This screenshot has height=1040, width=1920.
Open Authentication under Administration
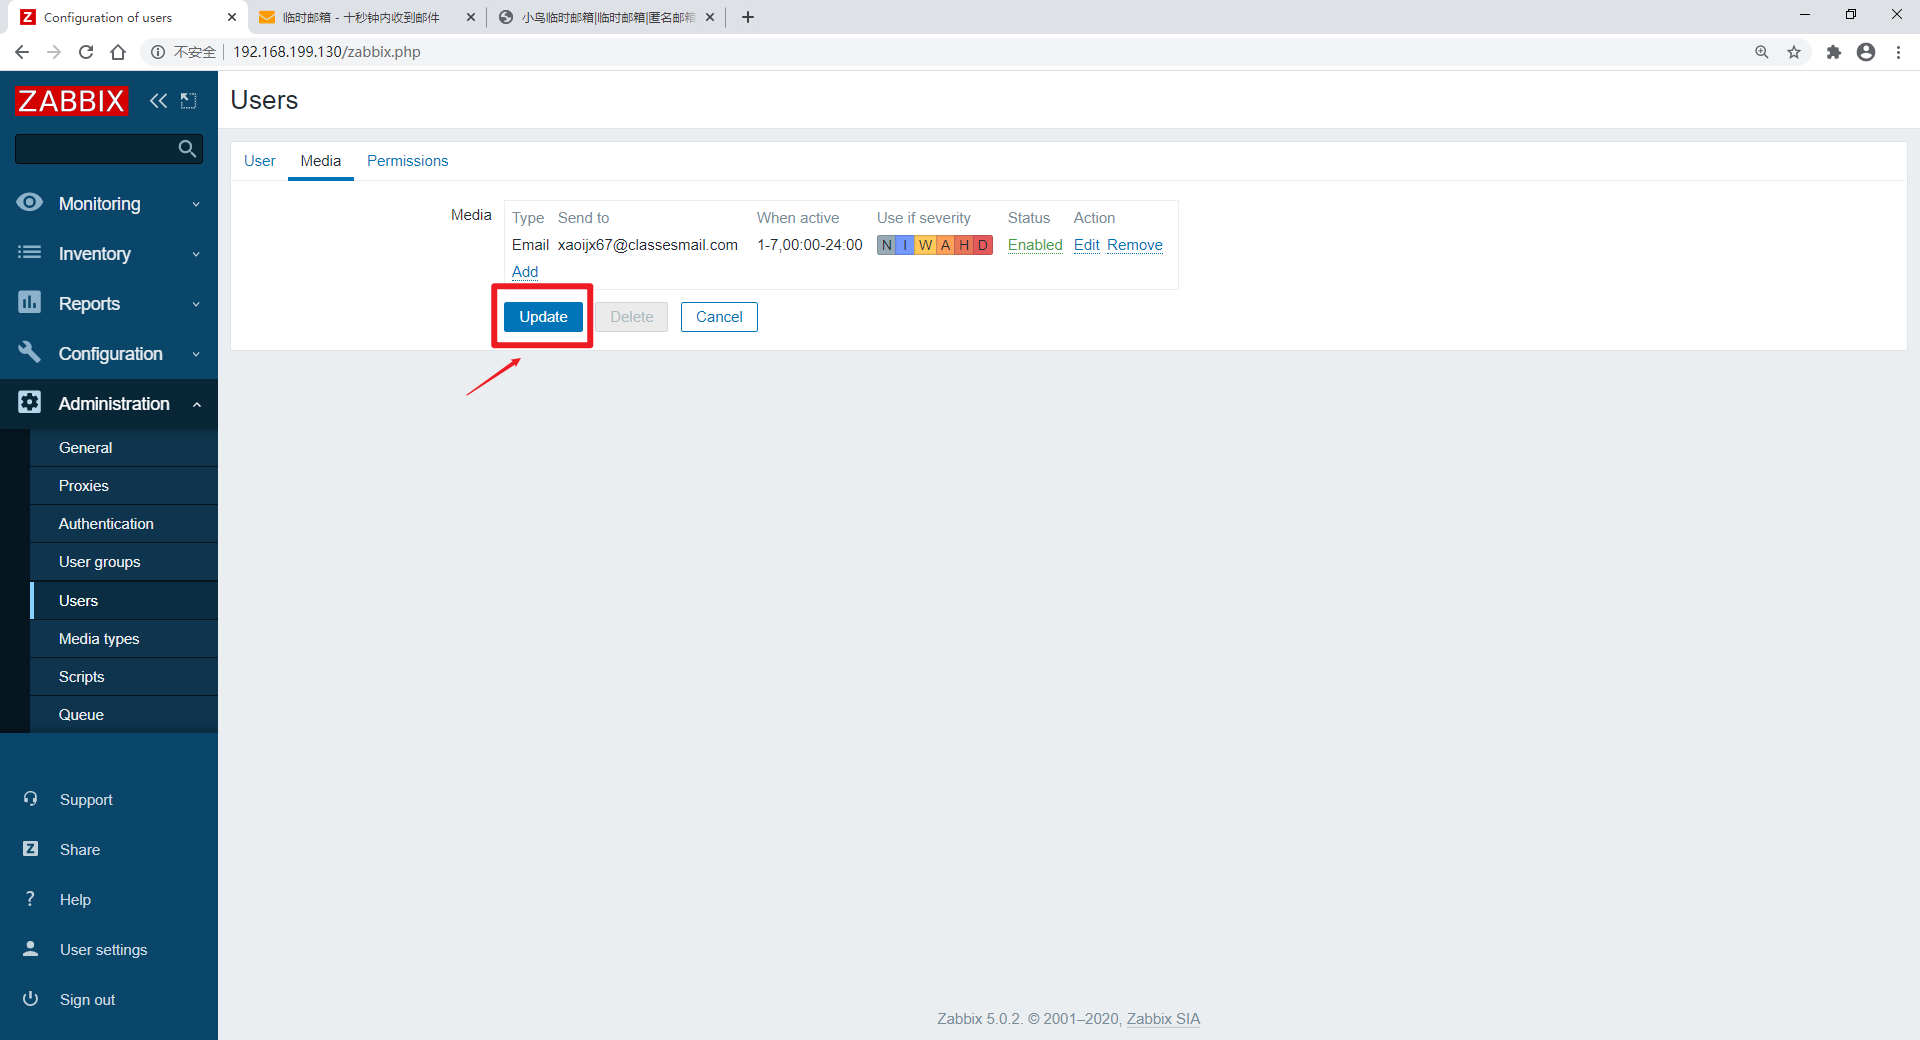click(x=124, y=524)
